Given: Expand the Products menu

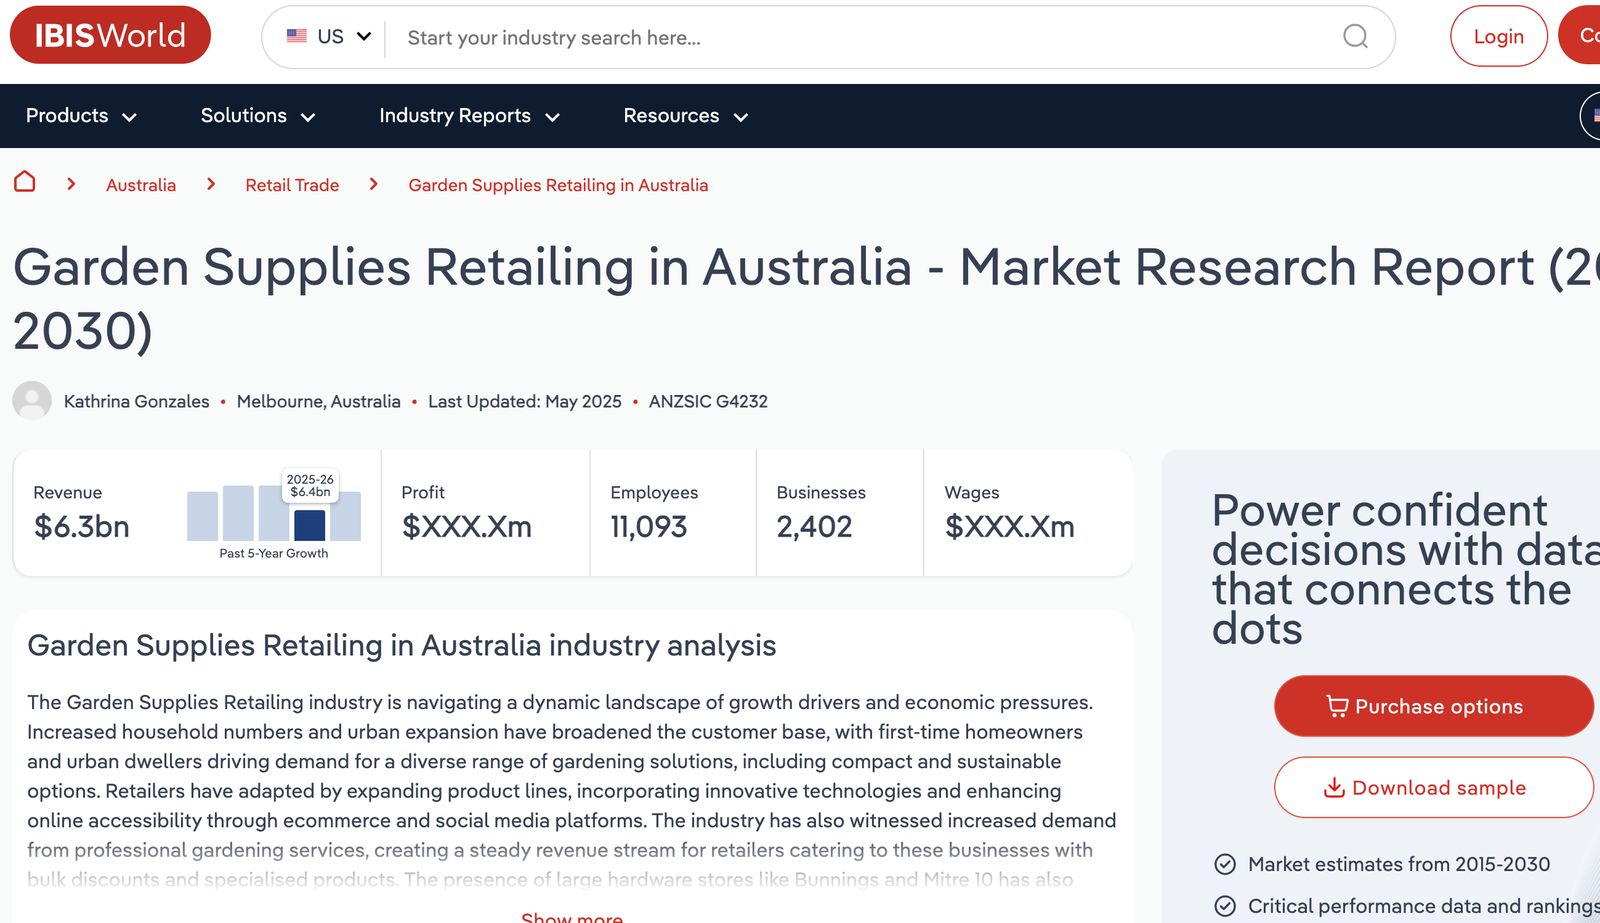Looking at the screenshot, I should click(81, 116).
